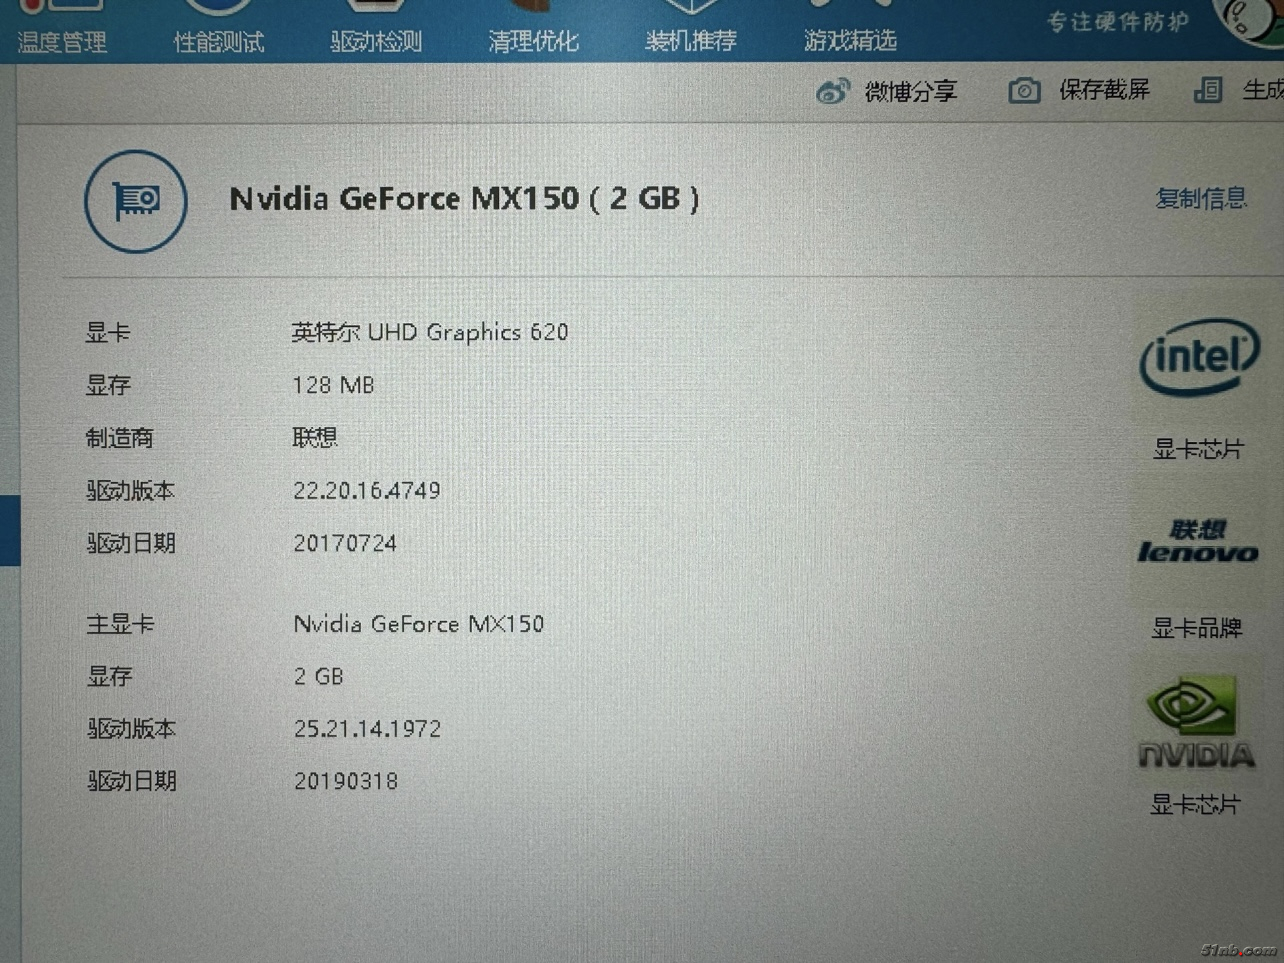Select driver date 20190318
The image size is (1284, 963).
coord(346,781)
